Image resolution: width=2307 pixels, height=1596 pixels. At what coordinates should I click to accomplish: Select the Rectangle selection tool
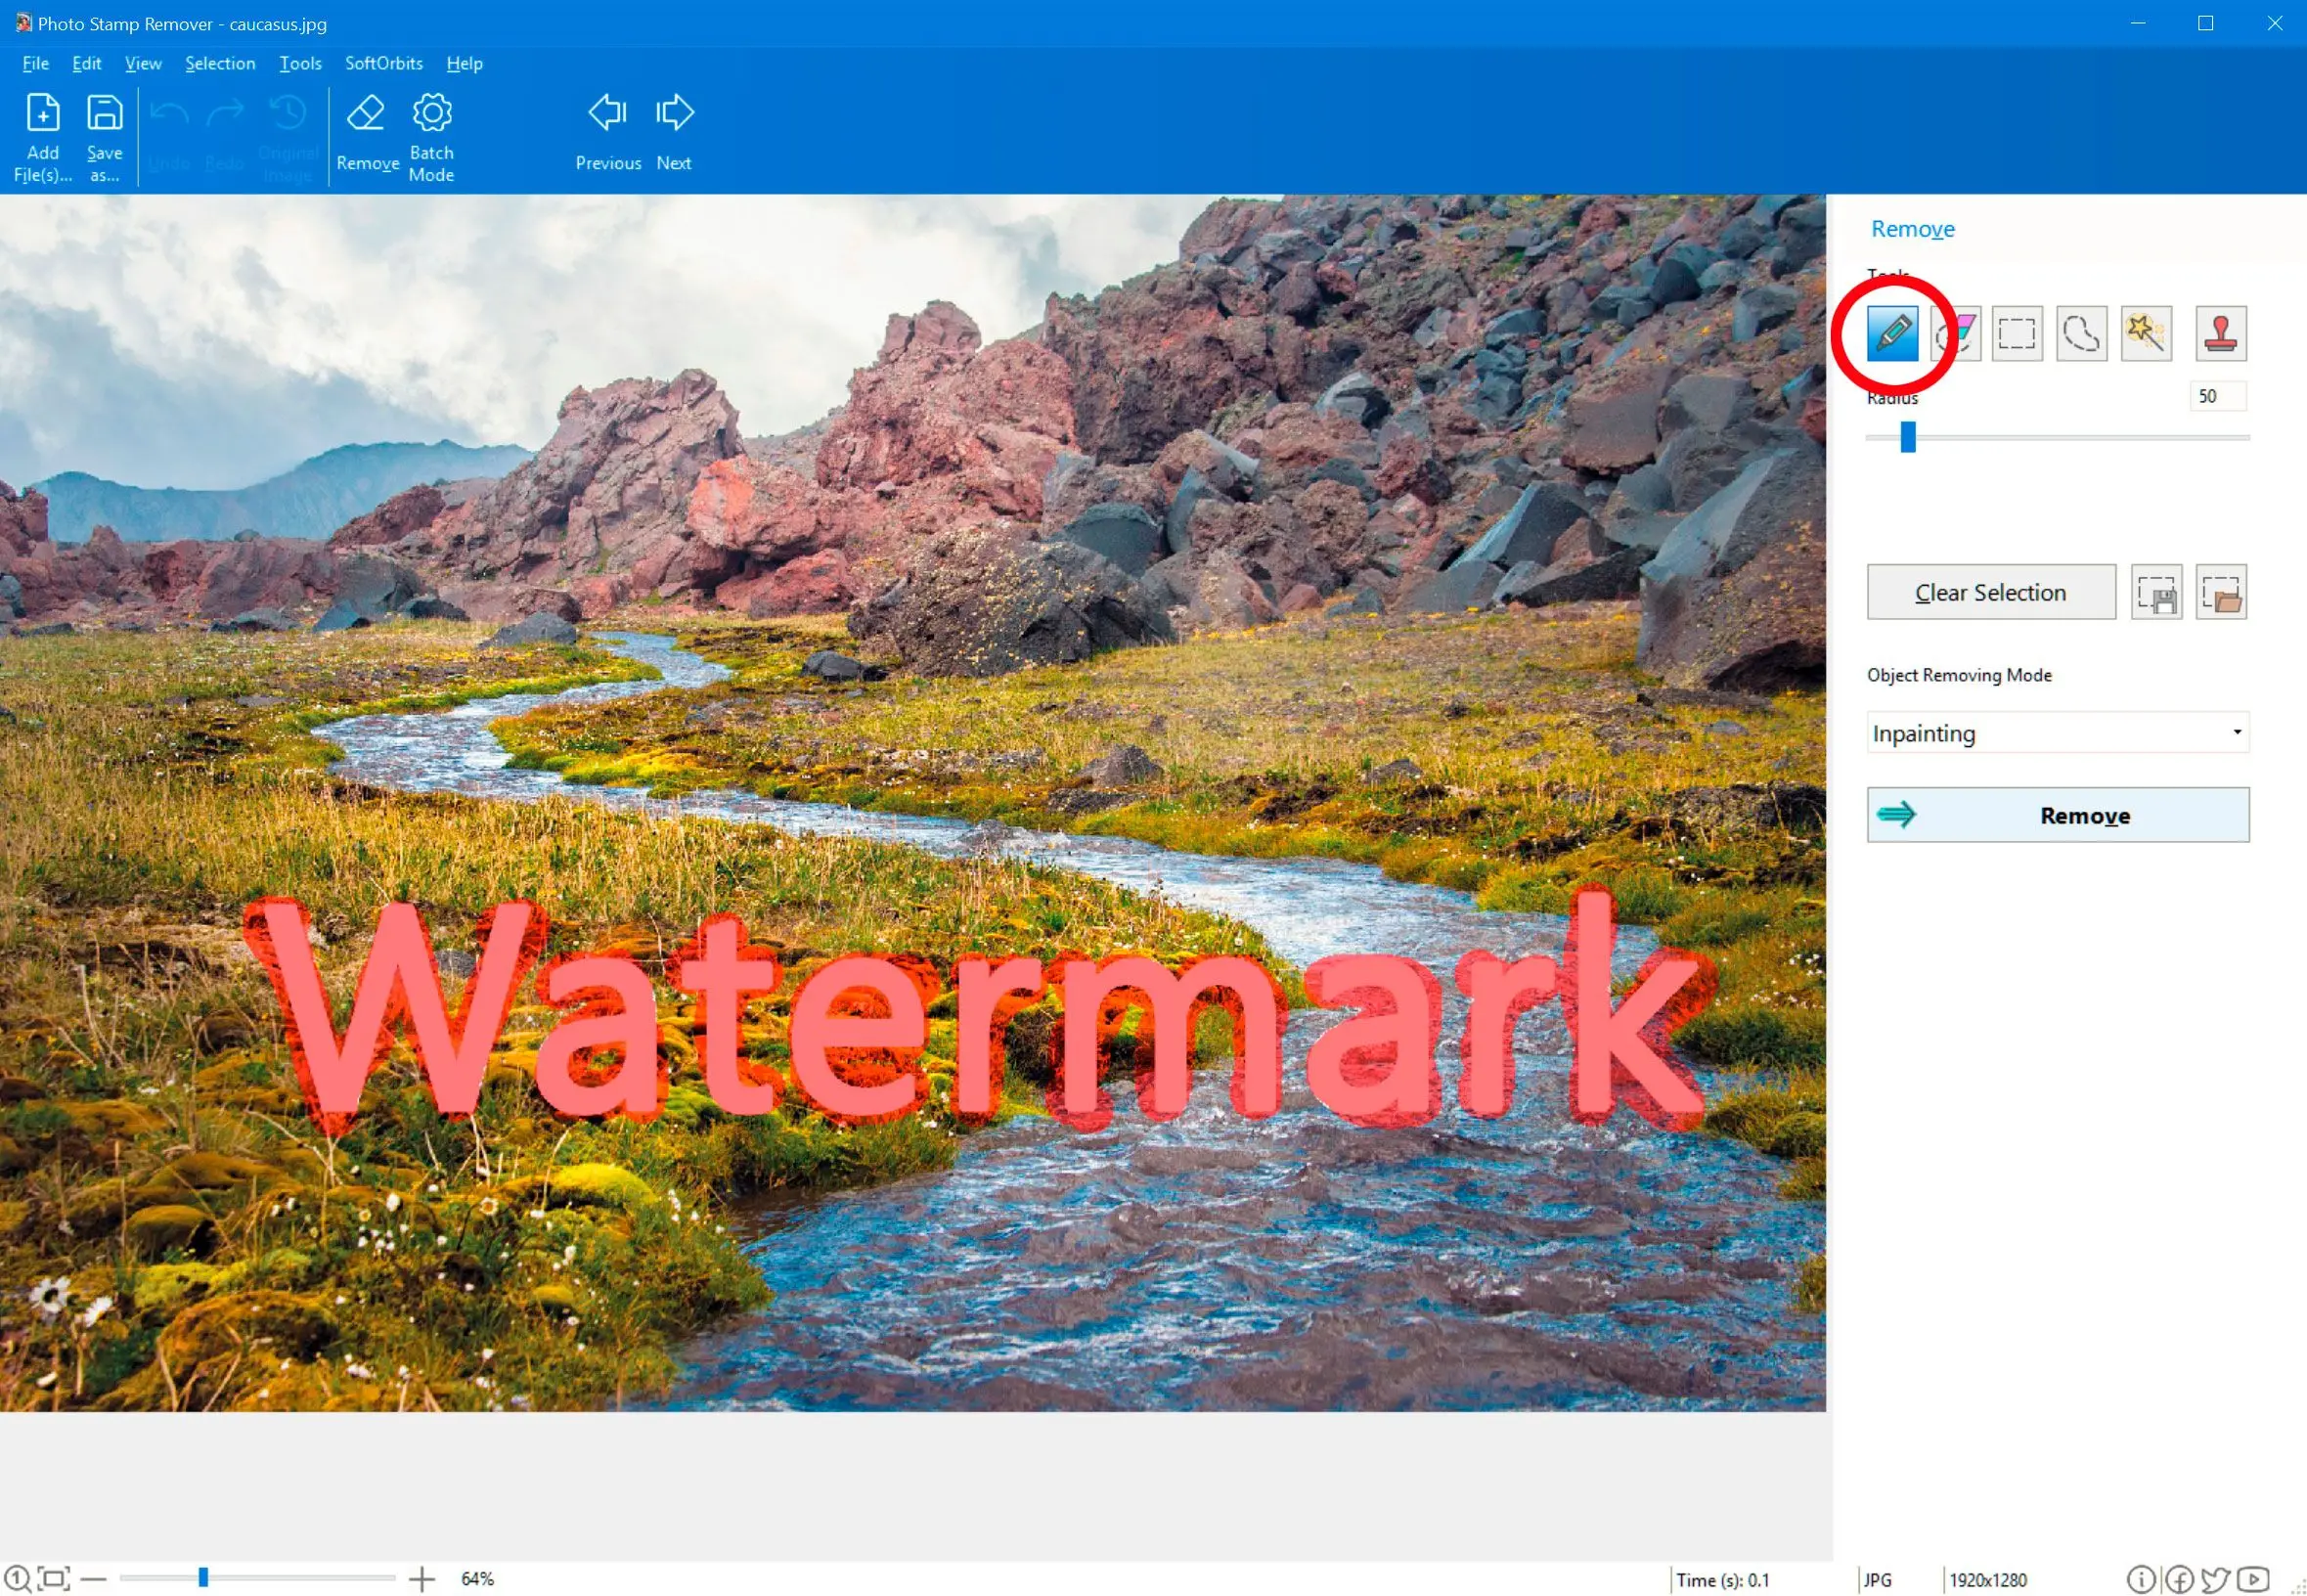click(x=2018, y=332)
